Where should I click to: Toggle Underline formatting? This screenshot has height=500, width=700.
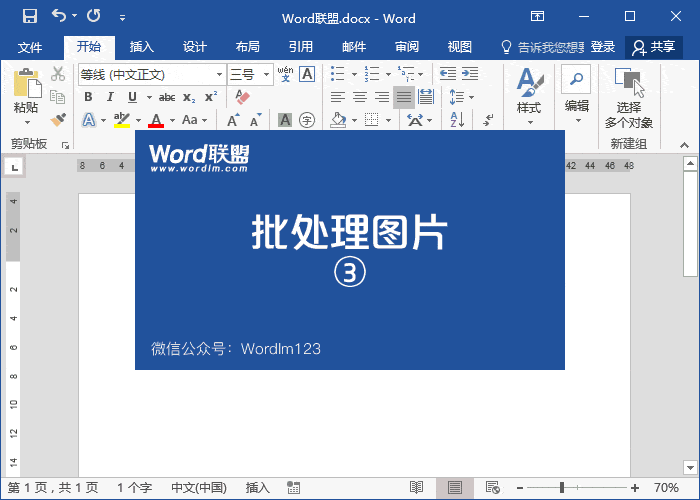pos(132,97)
